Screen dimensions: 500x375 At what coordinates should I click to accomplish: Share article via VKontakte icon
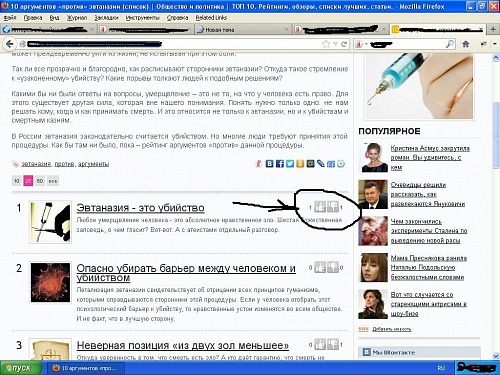(x=269, y=164)
